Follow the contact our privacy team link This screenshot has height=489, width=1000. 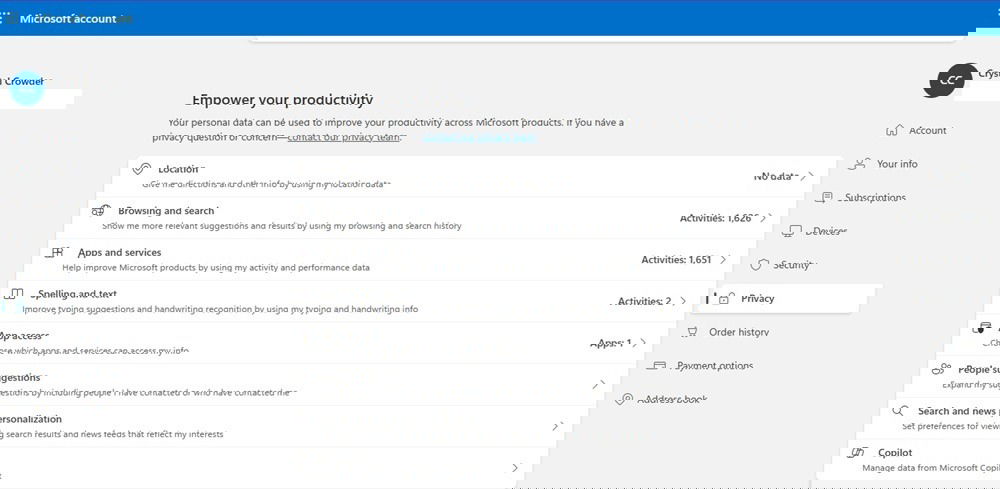343,137
